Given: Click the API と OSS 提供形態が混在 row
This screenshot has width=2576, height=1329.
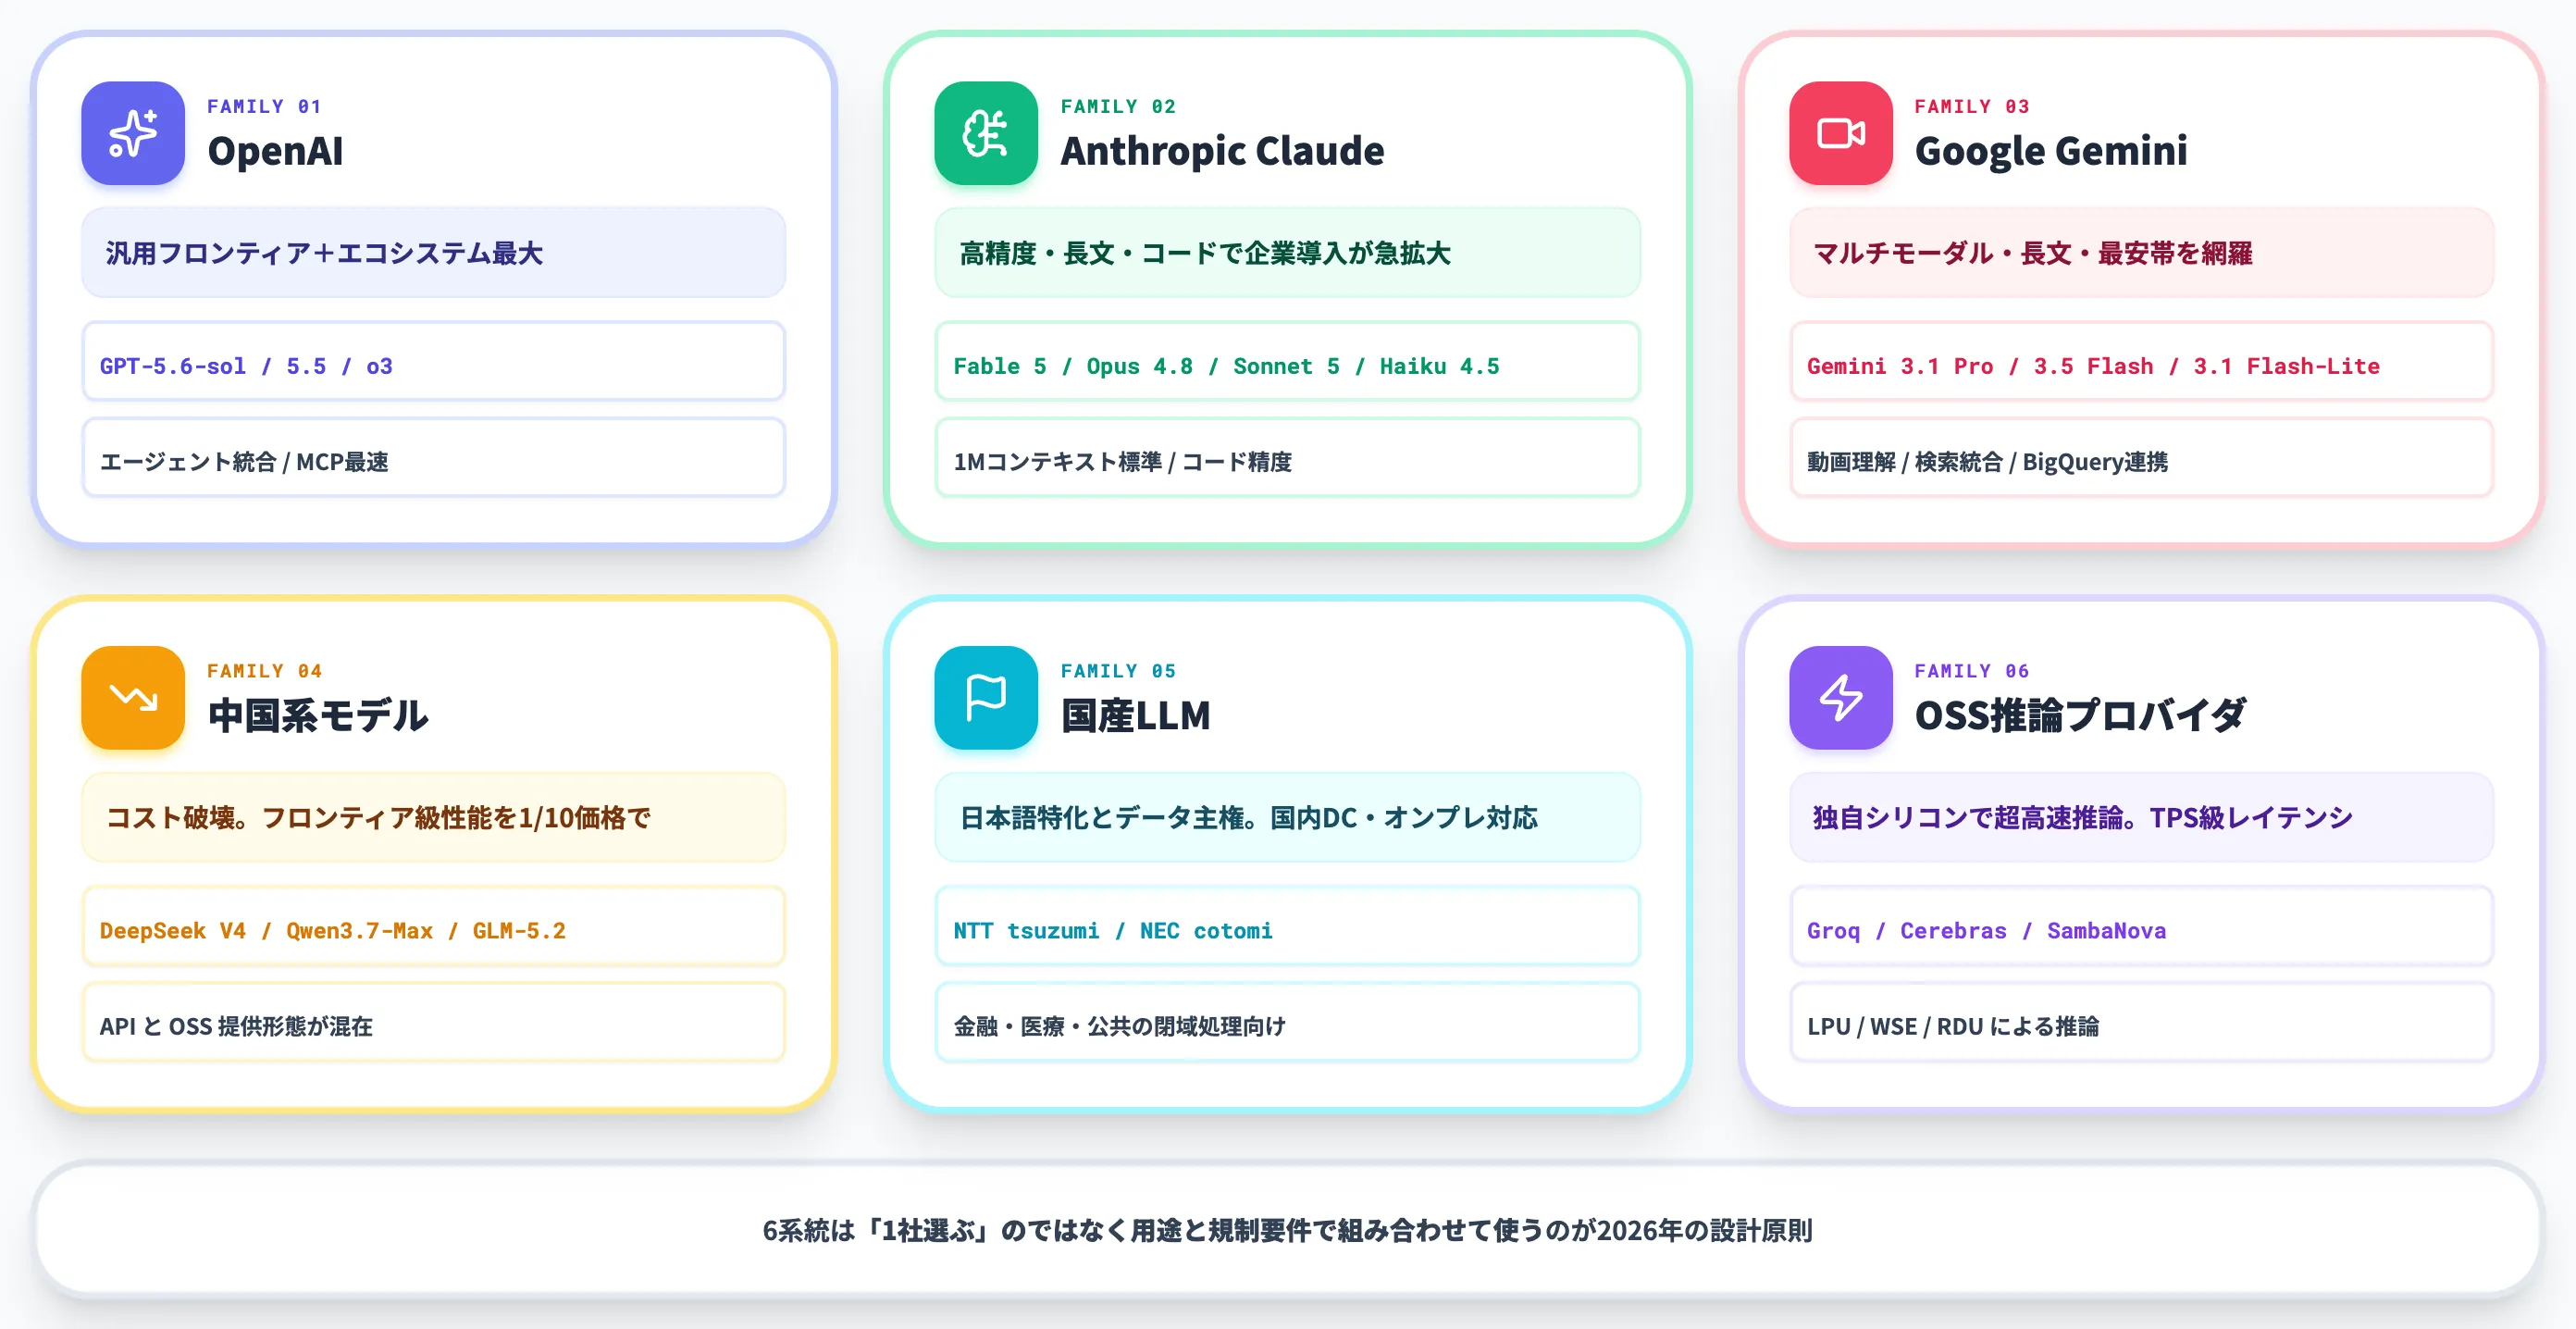Looking at the screenshot, I should point(434,1023).
